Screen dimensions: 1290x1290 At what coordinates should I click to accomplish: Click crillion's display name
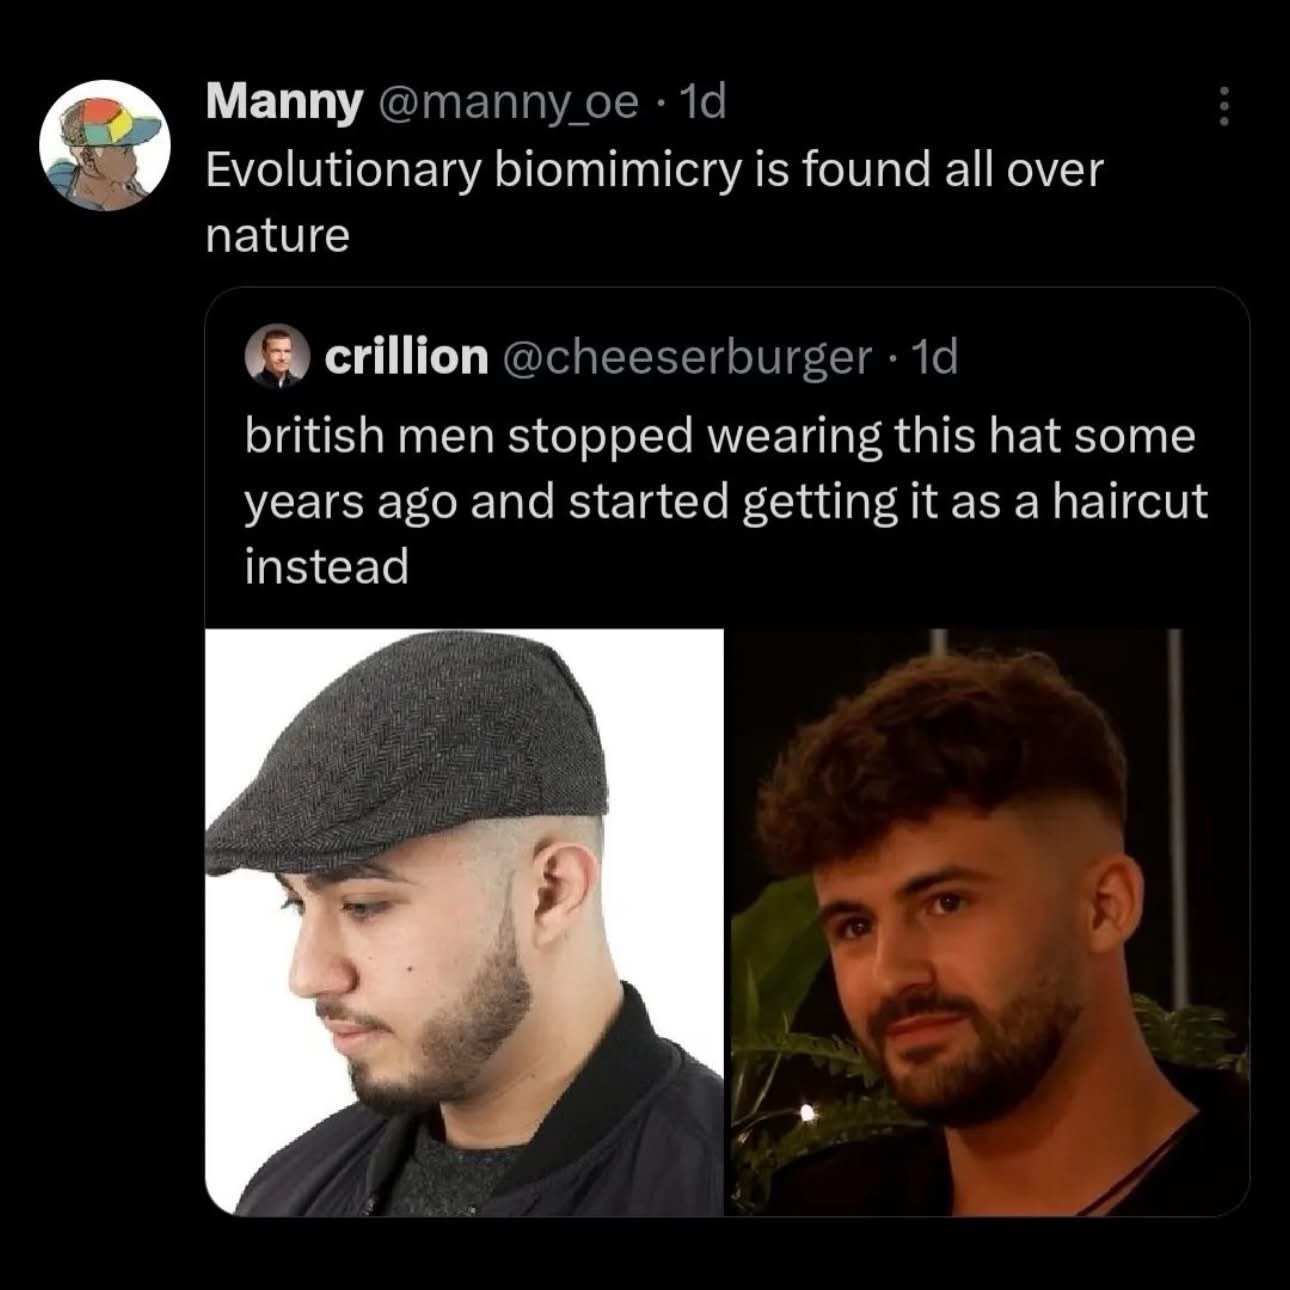[404, 357]
